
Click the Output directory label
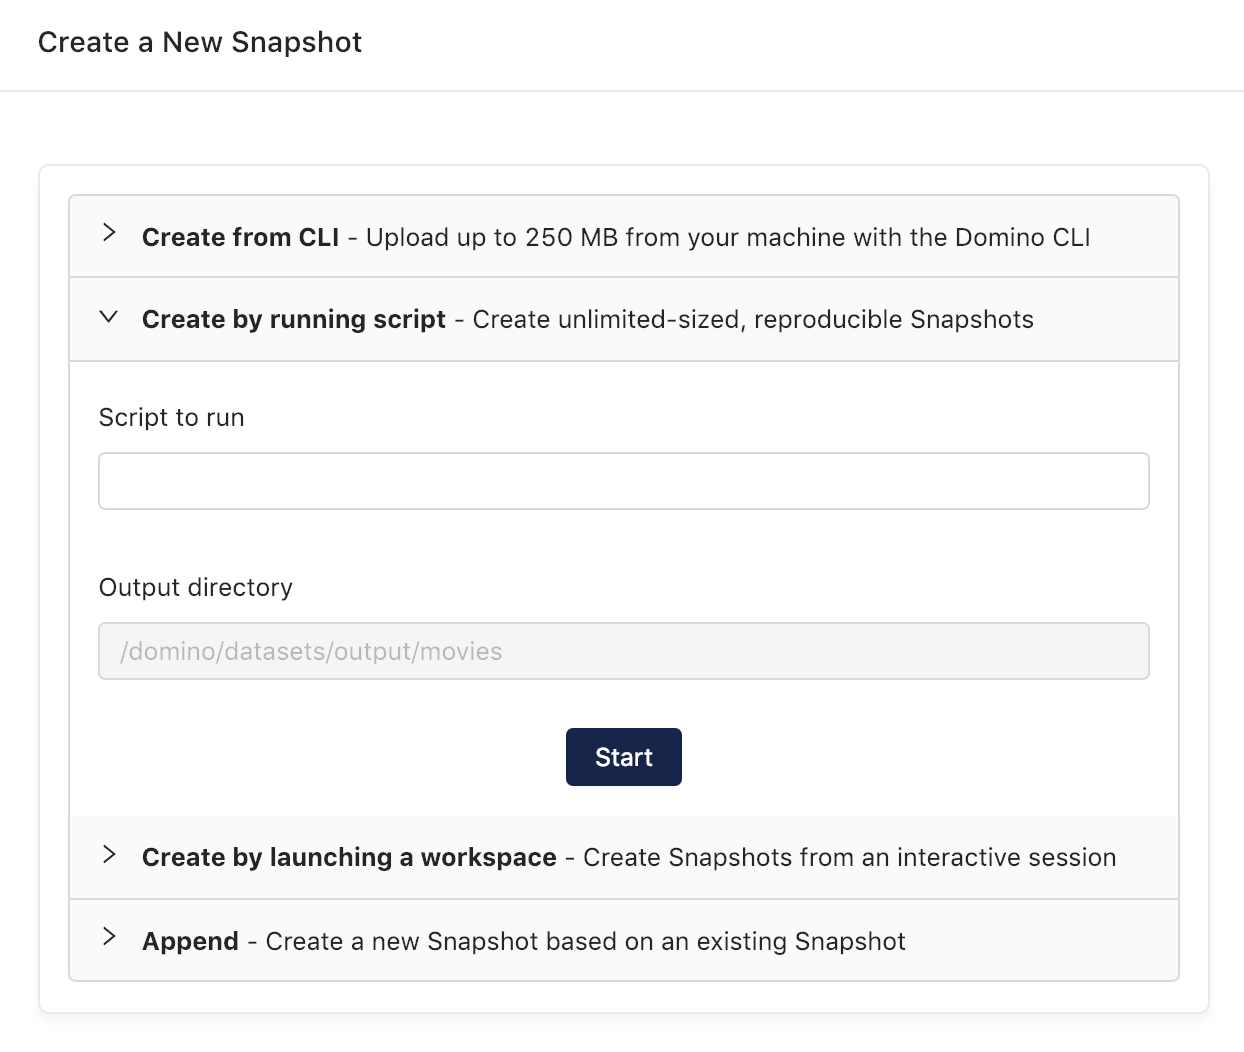tap(196, 587)
